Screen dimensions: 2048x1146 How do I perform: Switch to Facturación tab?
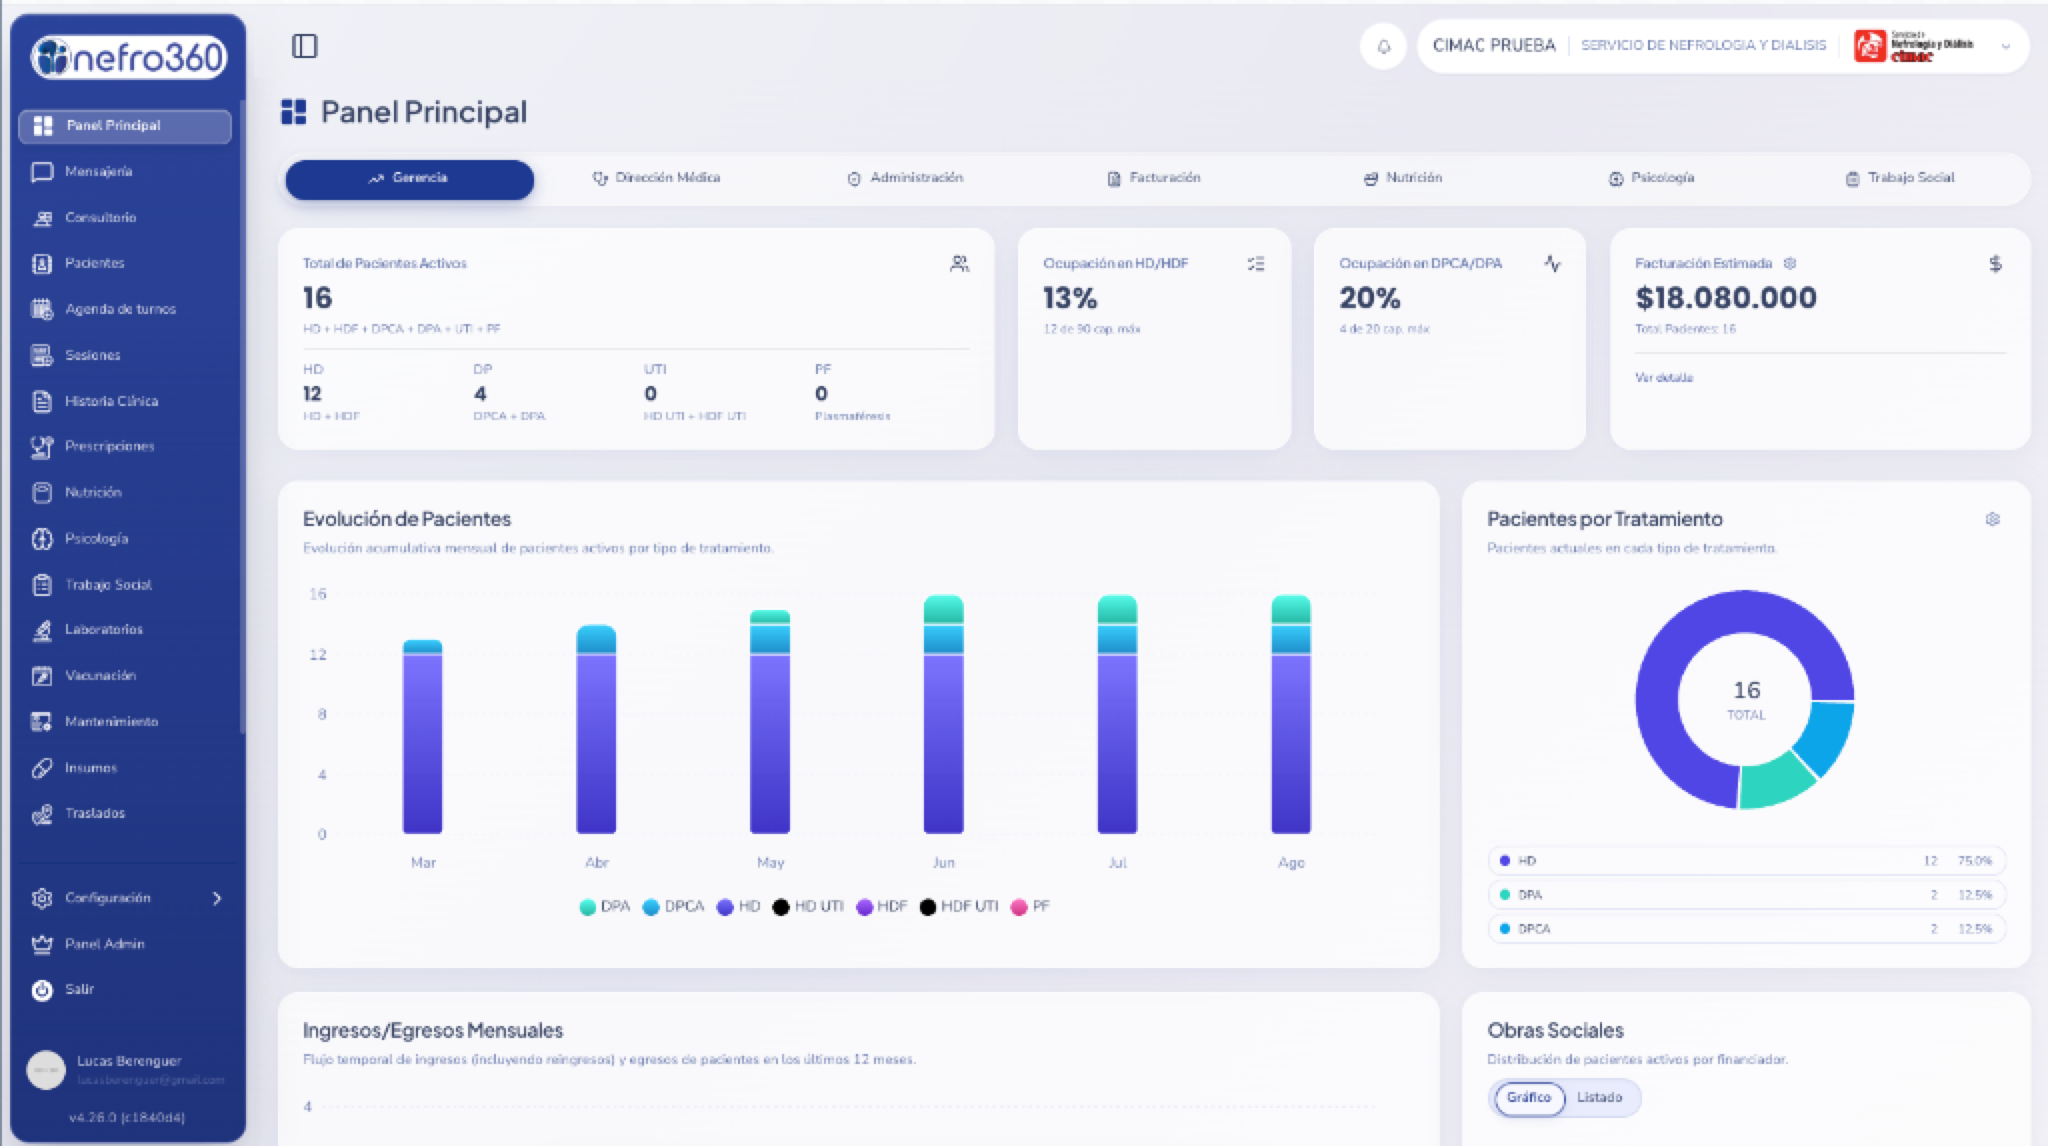coord(1154,178)
